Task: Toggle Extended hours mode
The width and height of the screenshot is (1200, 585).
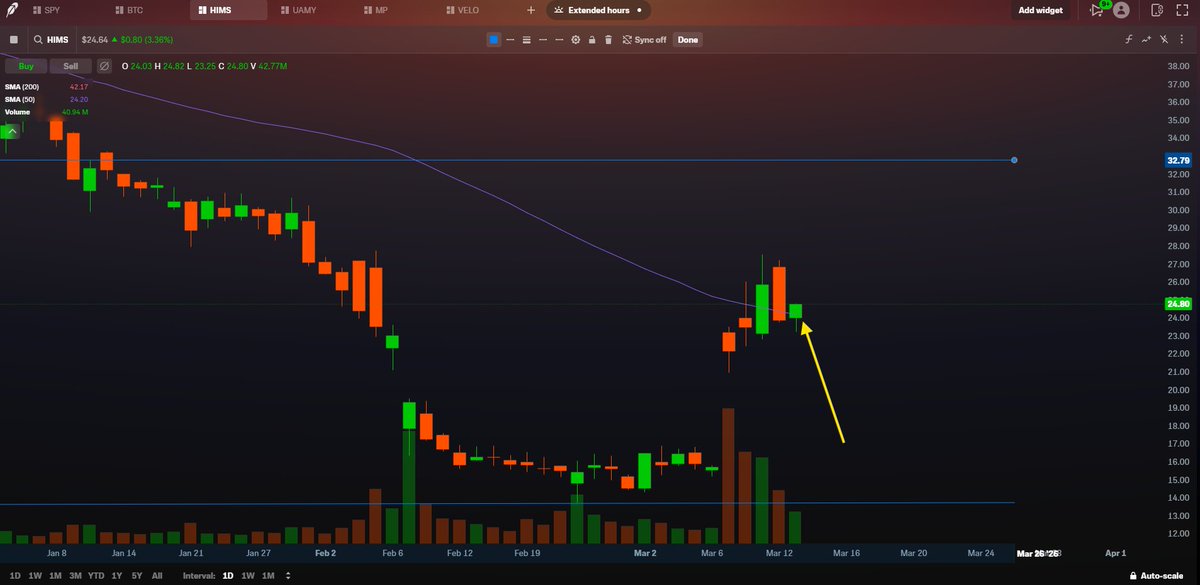Action: pyautogui.click(x=598, y=10)
